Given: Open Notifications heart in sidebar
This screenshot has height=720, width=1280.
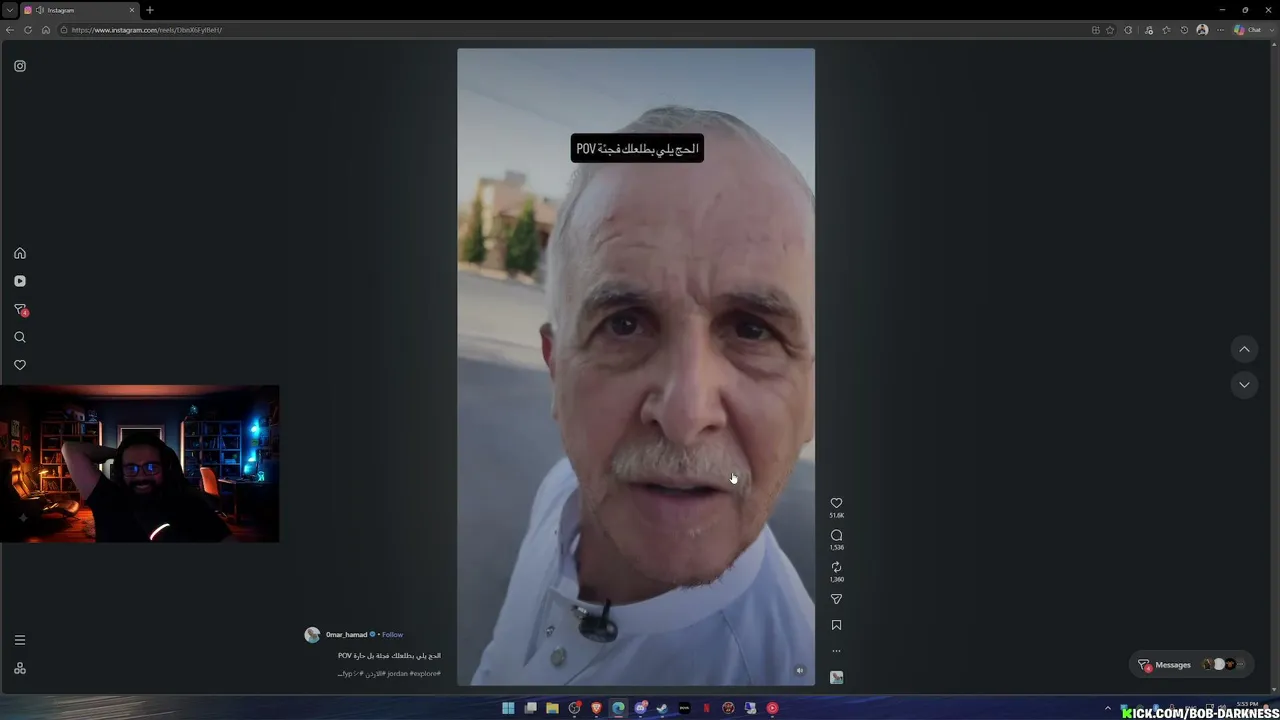Looking at the screenshot, I should pos(20,365).
